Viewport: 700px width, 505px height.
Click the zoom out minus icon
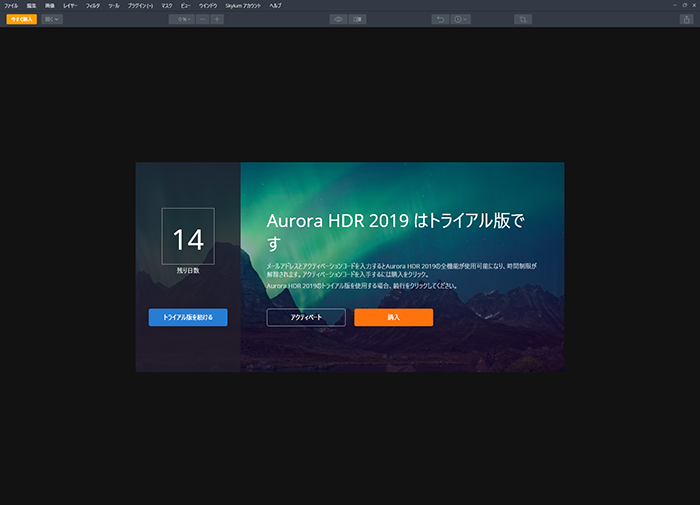203,19
